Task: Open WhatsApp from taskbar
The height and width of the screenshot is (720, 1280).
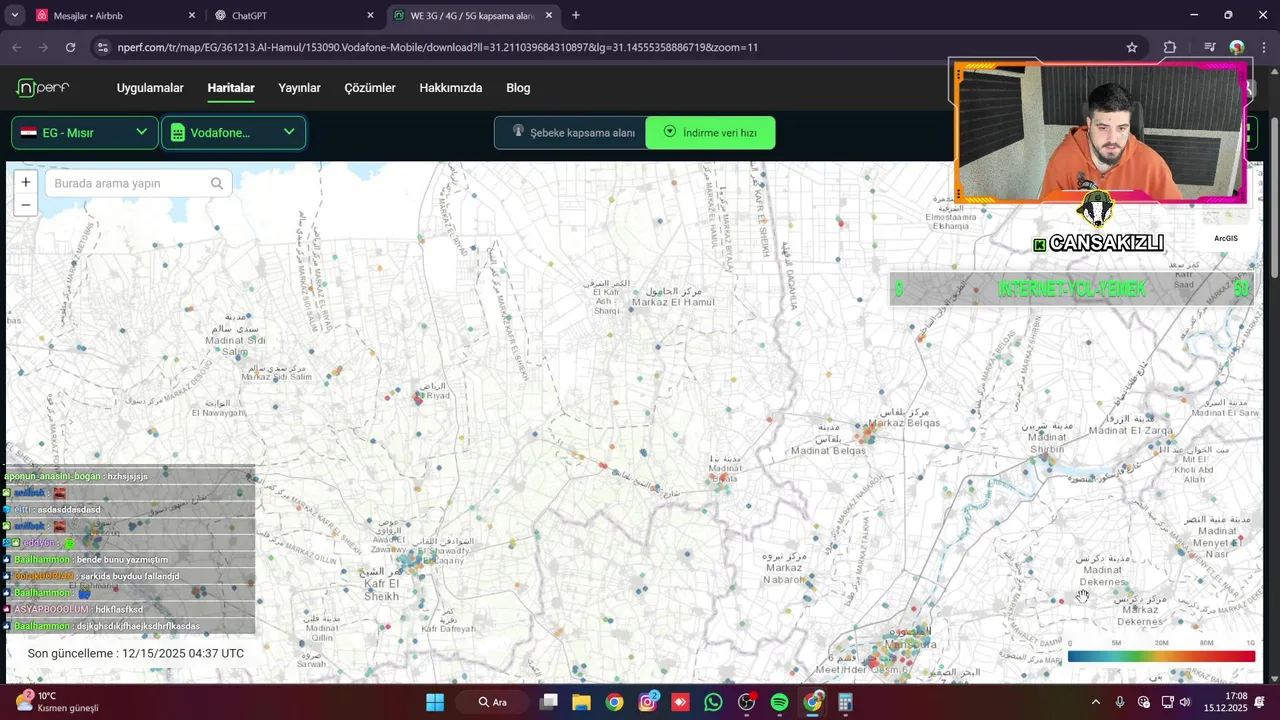Action: [713, 702]
